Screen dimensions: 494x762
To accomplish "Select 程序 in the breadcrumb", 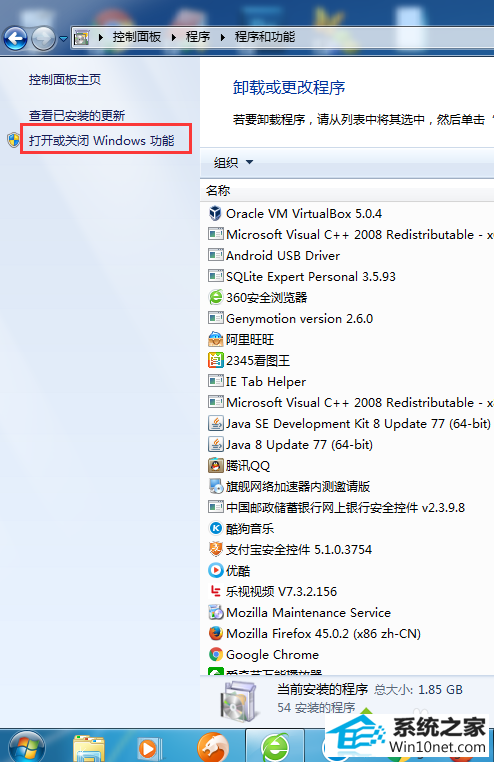I will tap(198, 37).
